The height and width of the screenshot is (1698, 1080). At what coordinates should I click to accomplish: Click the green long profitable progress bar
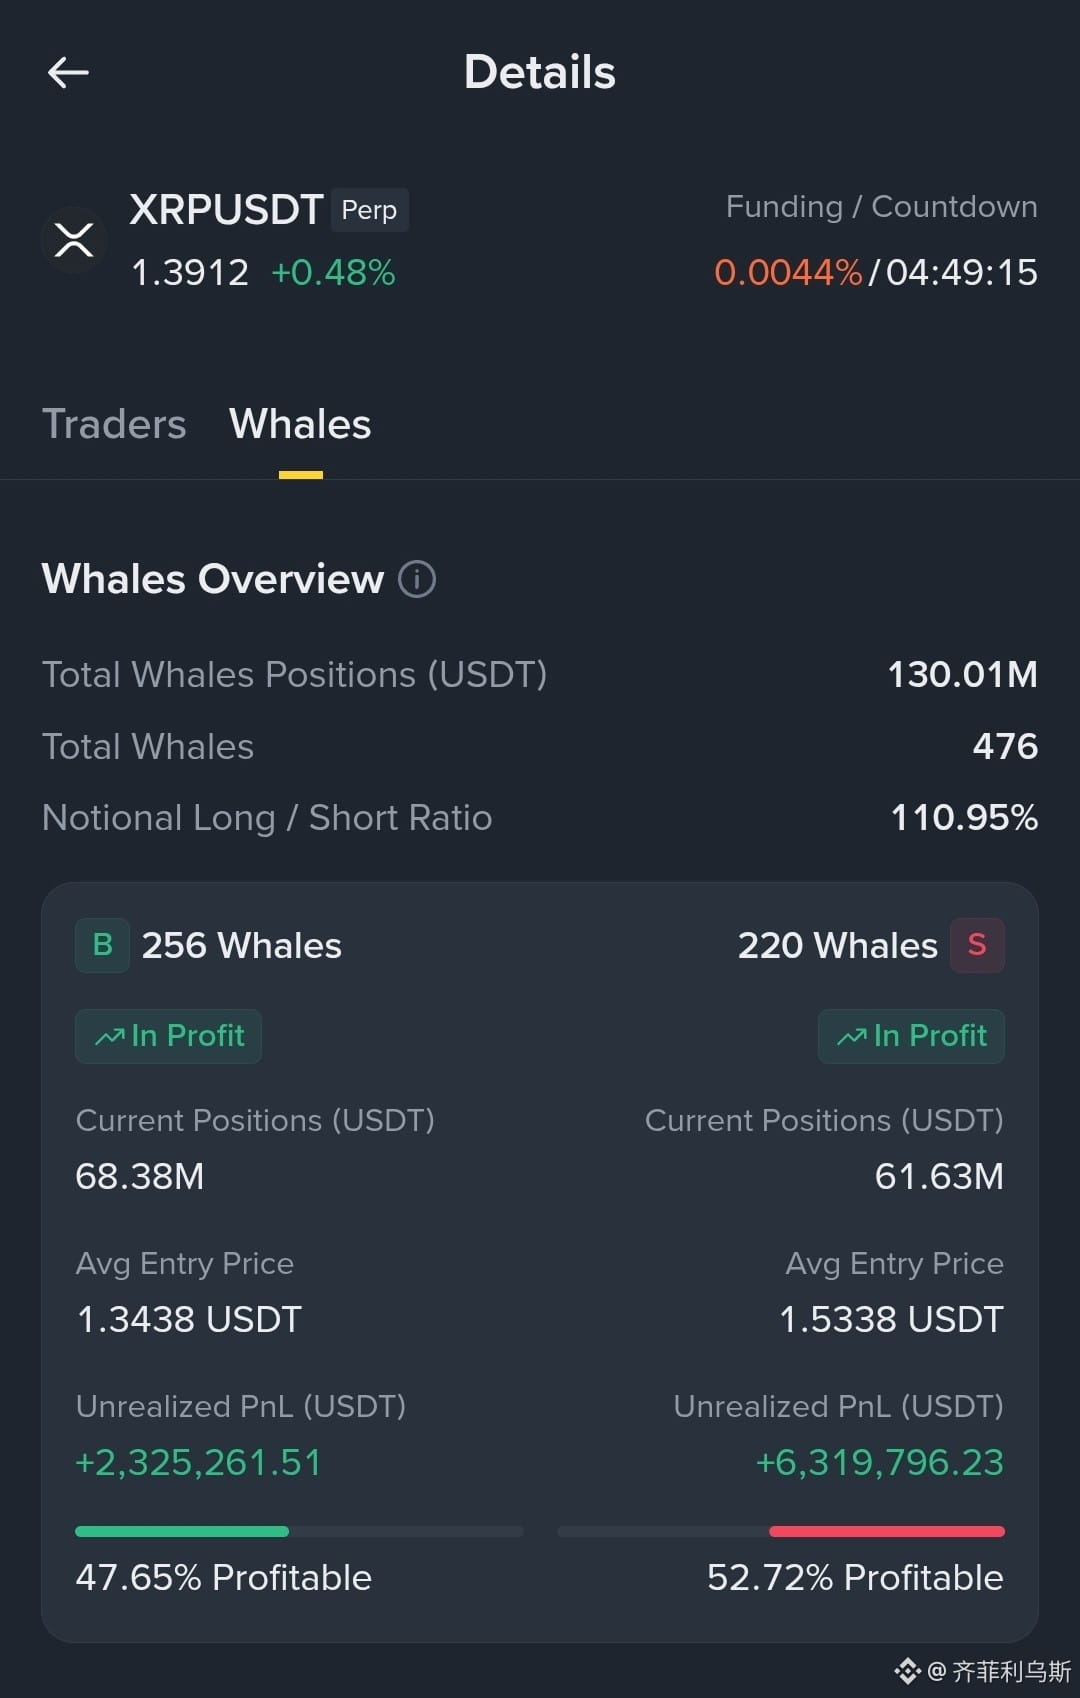coord(182,1531)
